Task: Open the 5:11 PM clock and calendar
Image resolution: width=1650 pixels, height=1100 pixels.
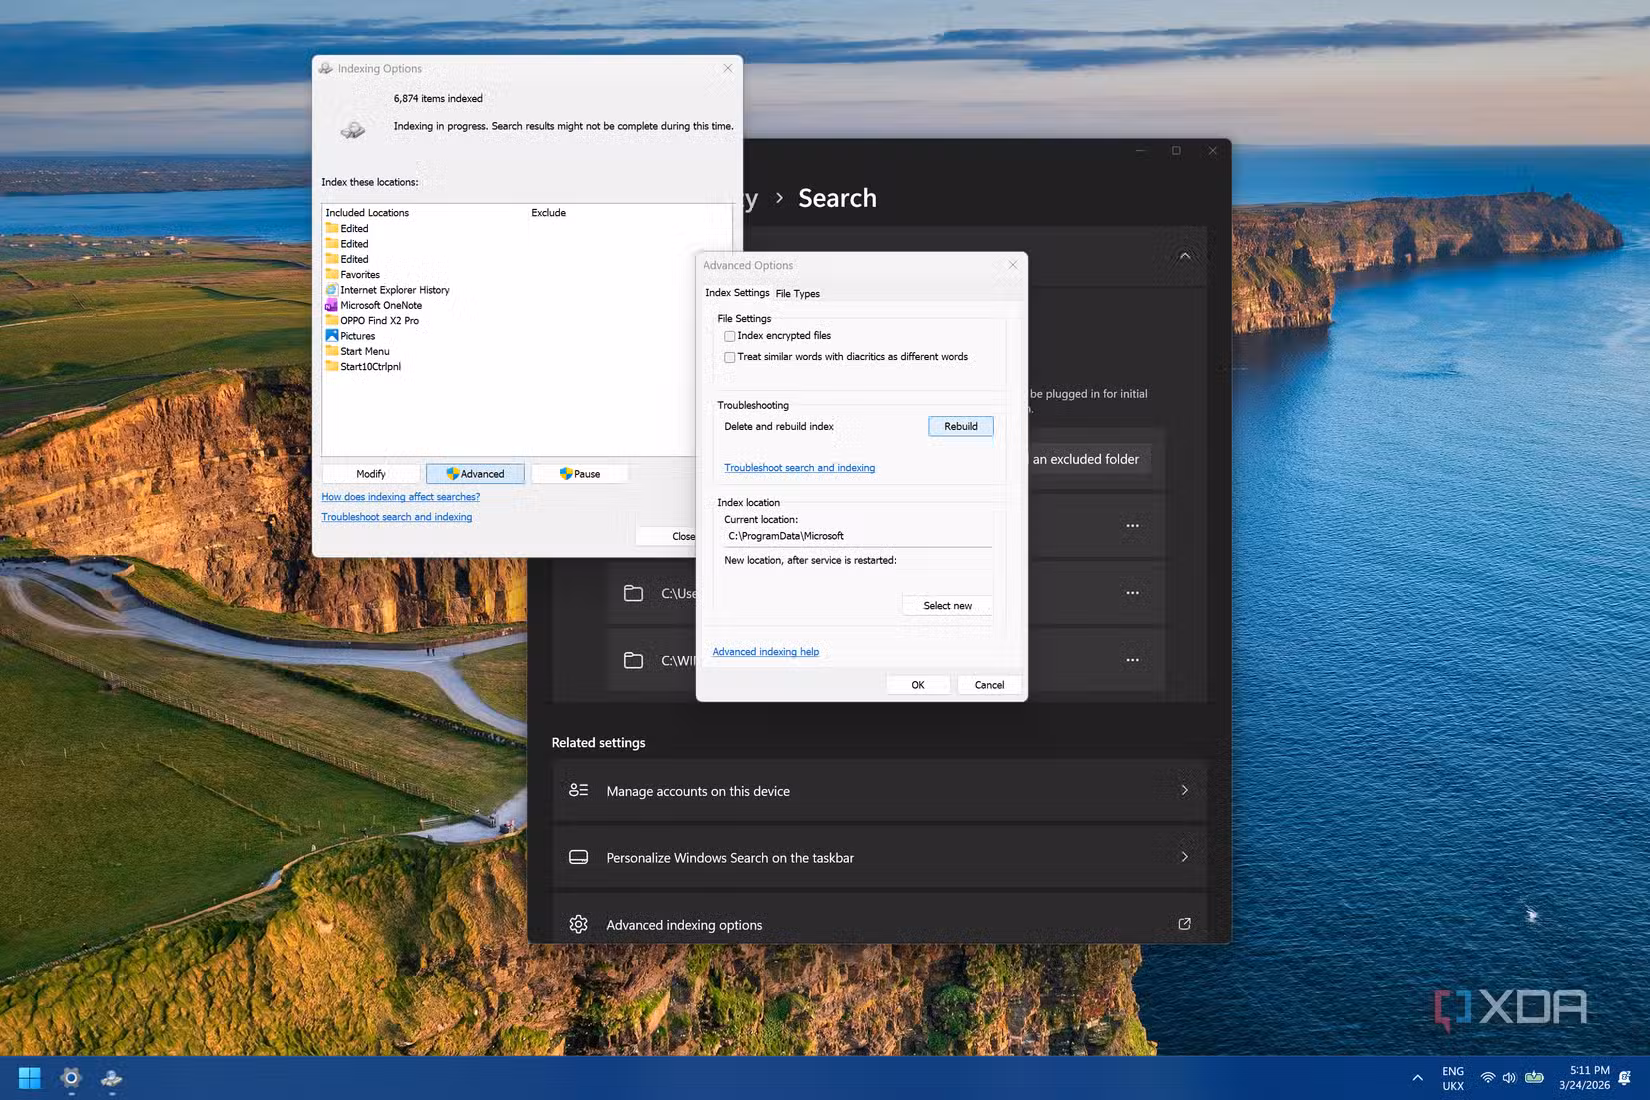Action: pyautogui.click(x=1584, y=1078)
